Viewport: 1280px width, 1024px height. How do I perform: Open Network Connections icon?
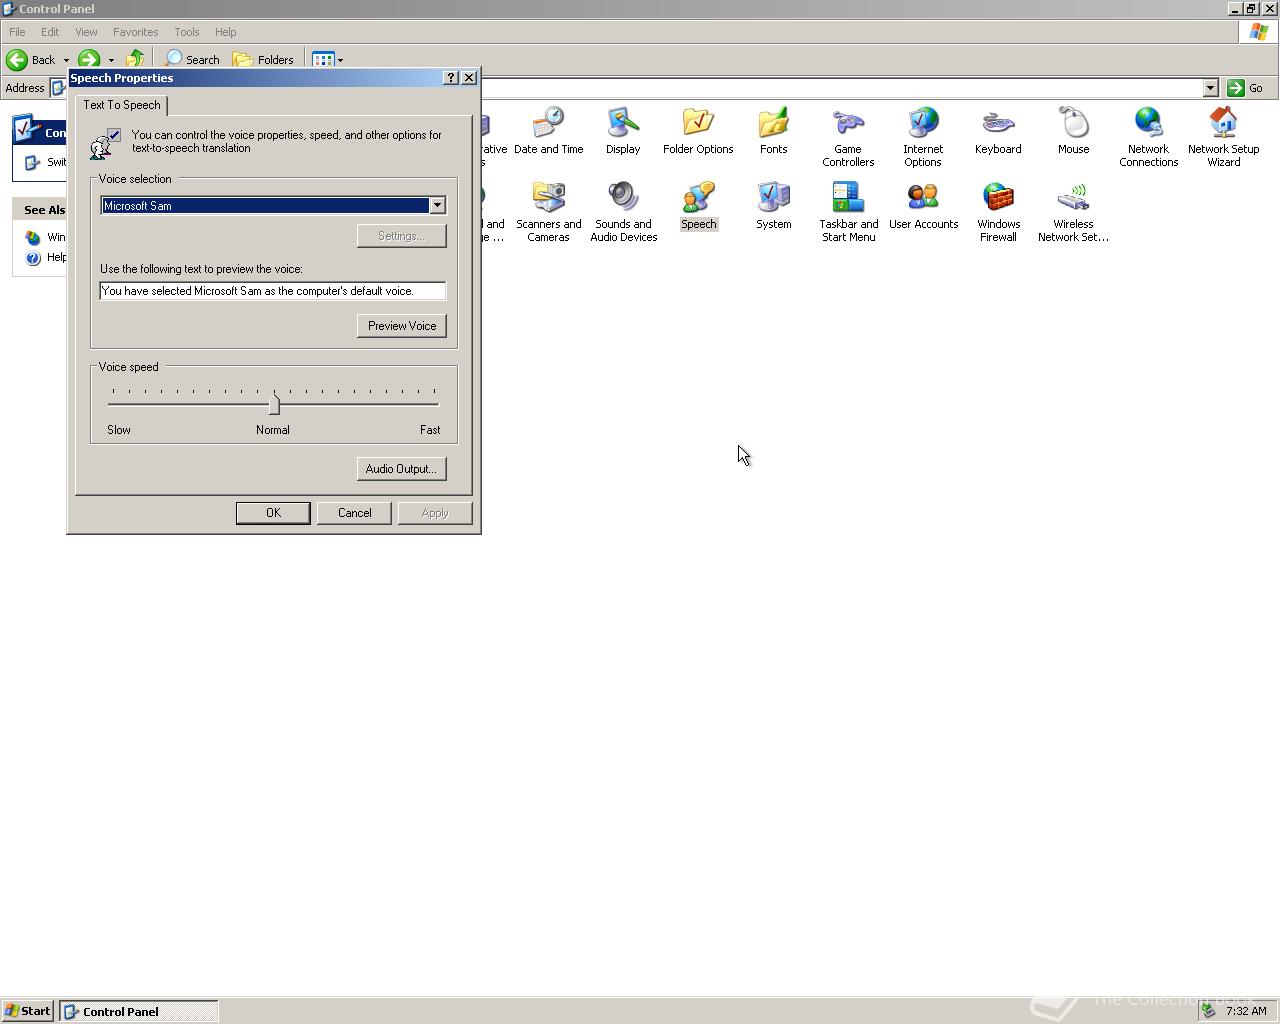click(x=1148, y=137)
